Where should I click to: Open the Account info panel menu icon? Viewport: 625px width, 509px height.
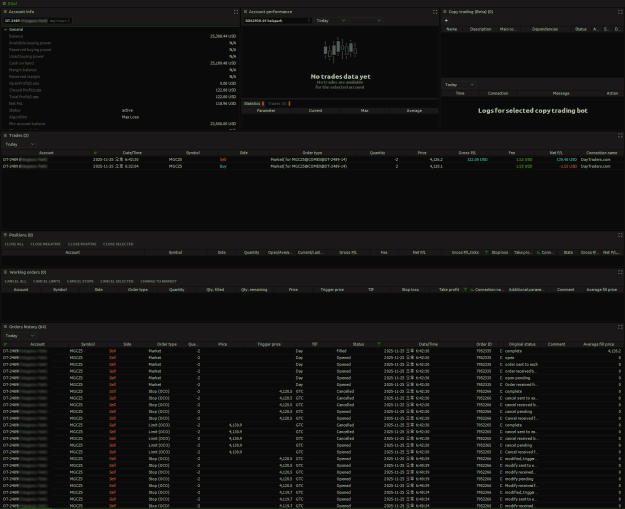[x=5, y=12]
